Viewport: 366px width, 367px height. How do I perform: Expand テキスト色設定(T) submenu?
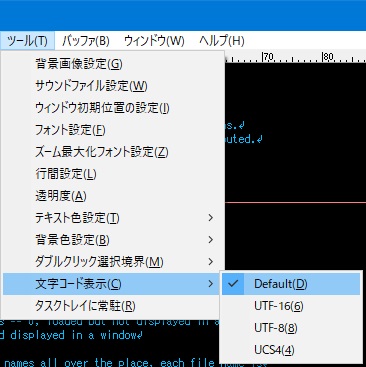point(113,218)
